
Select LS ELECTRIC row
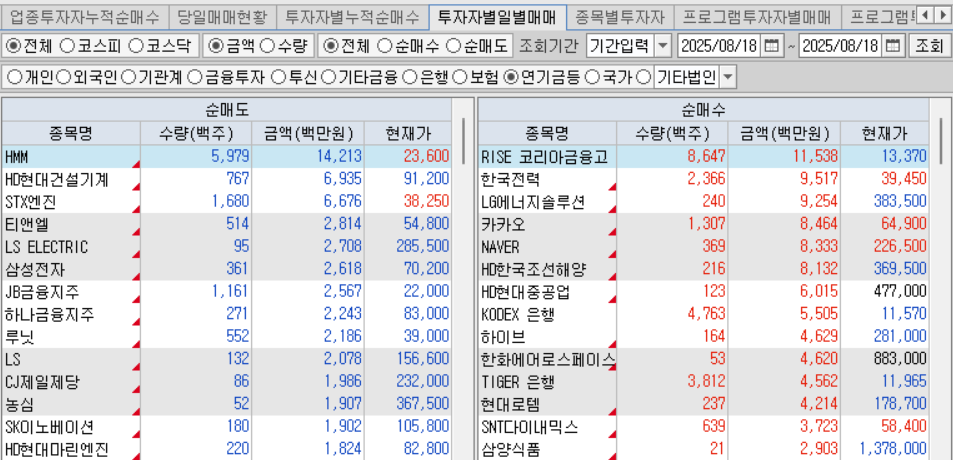(227, 247)
